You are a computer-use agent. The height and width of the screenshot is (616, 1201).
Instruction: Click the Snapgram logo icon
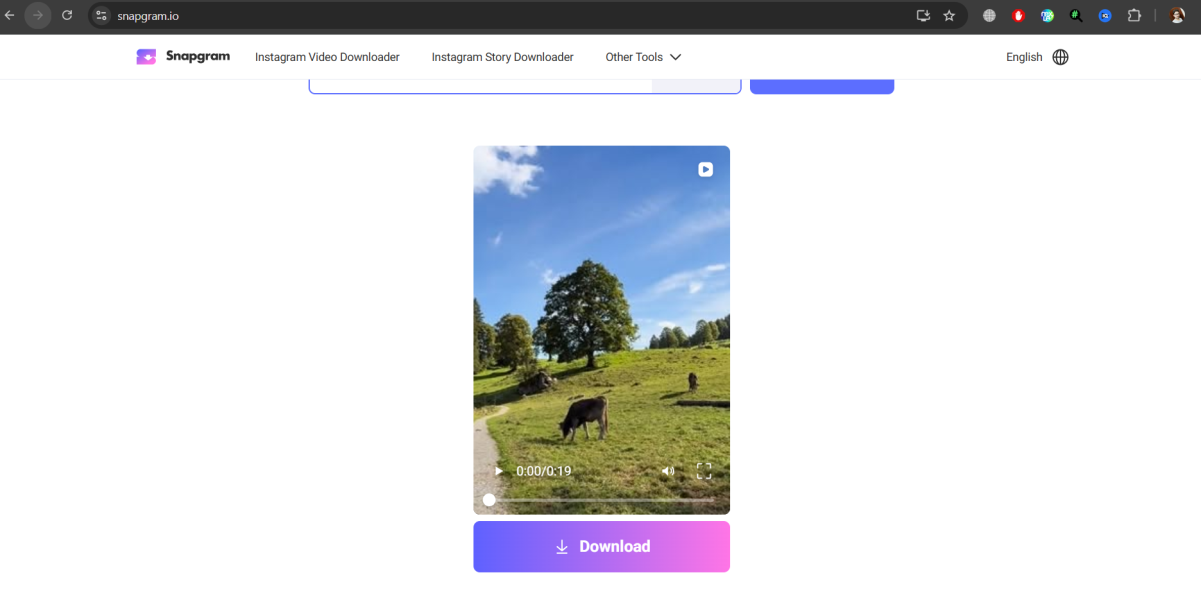coord(146,57)
